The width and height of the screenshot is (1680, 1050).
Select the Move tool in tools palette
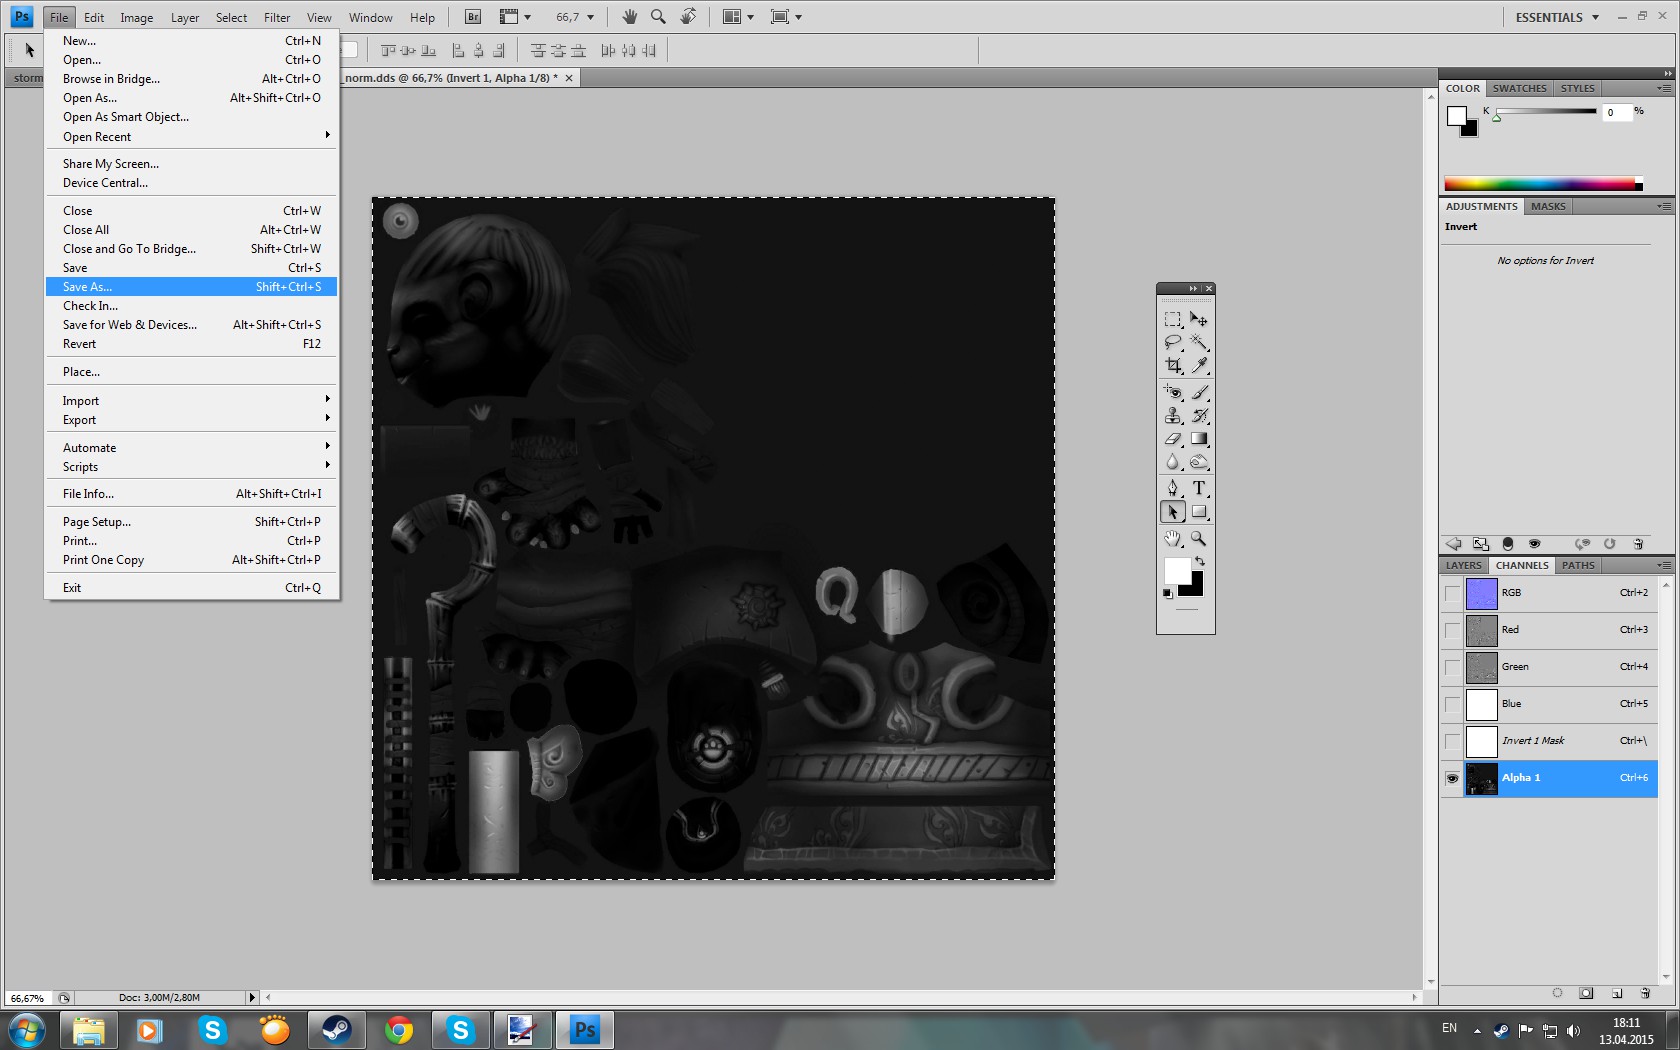tap(1199, 319)
